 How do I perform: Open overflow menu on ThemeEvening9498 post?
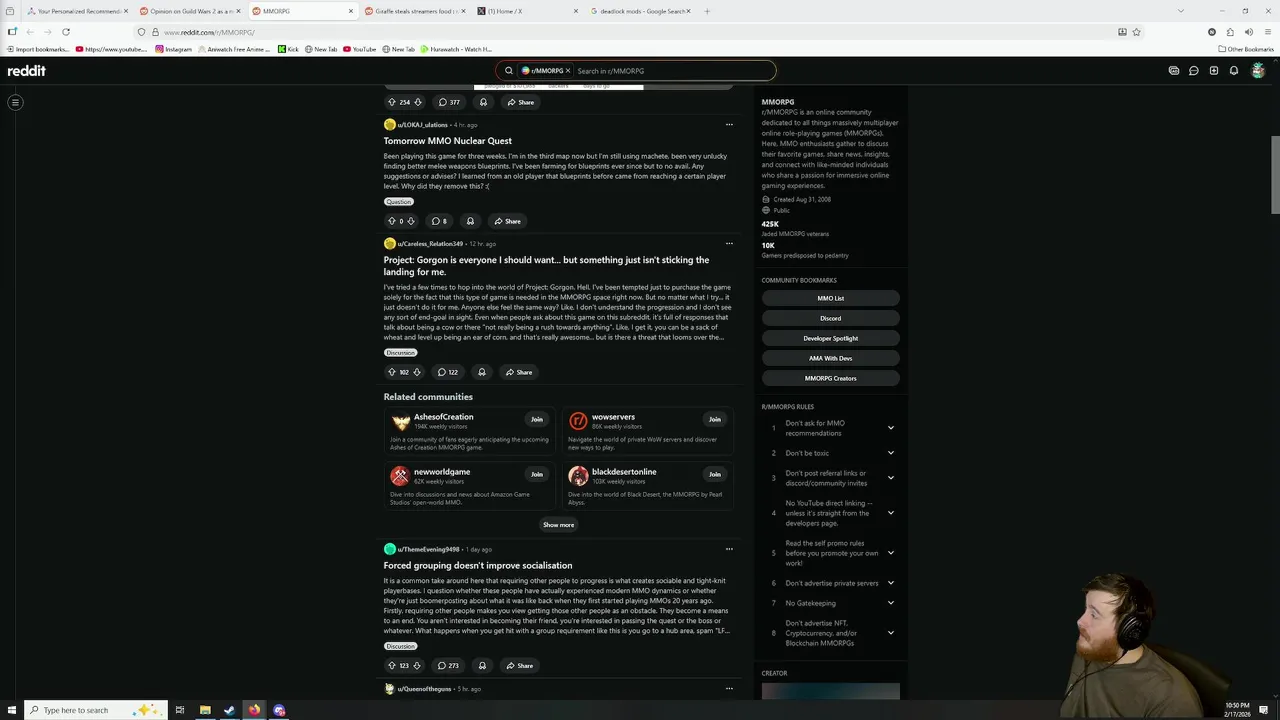[x=729, y=549]
